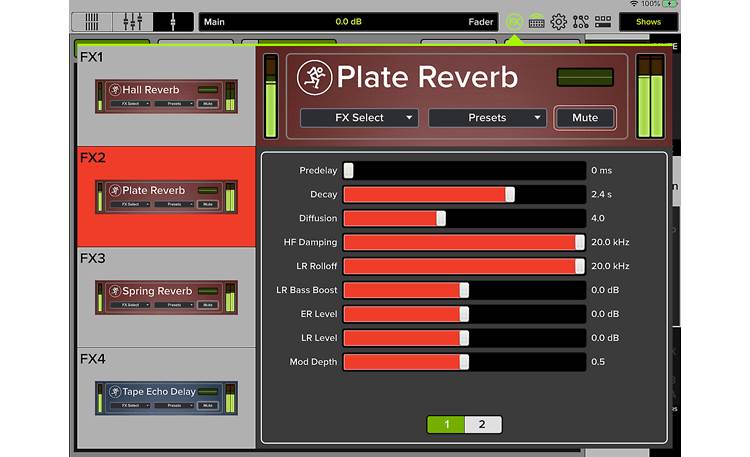The image size is (750, 457).
Task: Open the view groups icon
Action: (603, 22)
